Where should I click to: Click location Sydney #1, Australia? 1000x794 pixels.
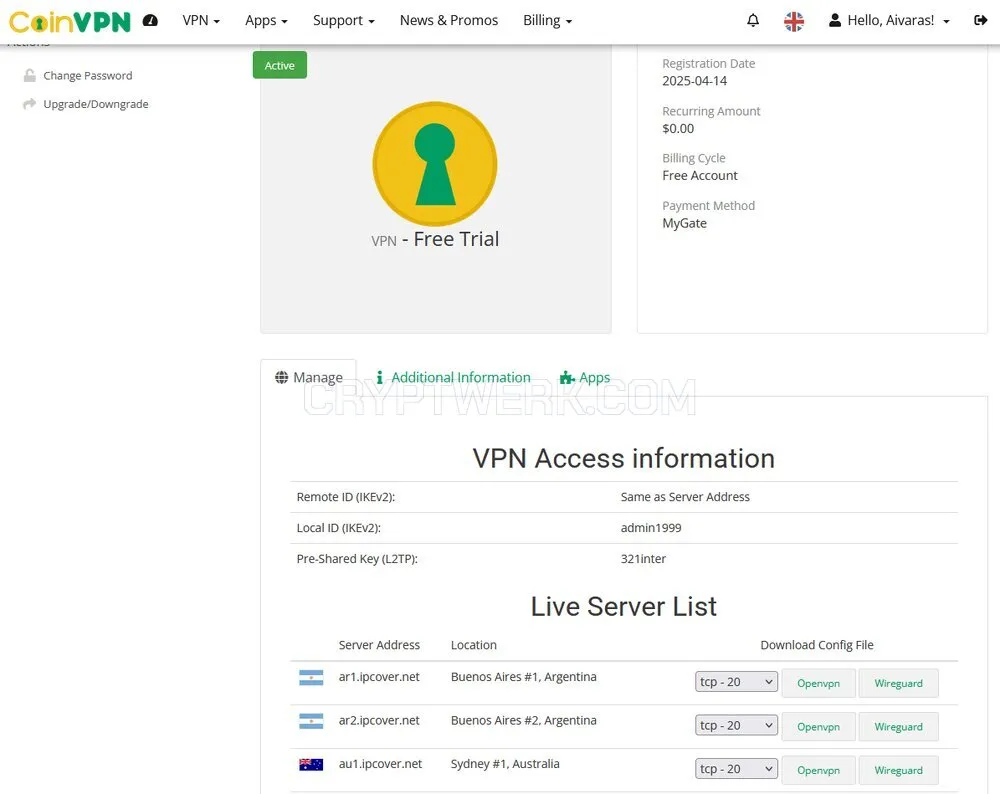(x=505, y=763)
